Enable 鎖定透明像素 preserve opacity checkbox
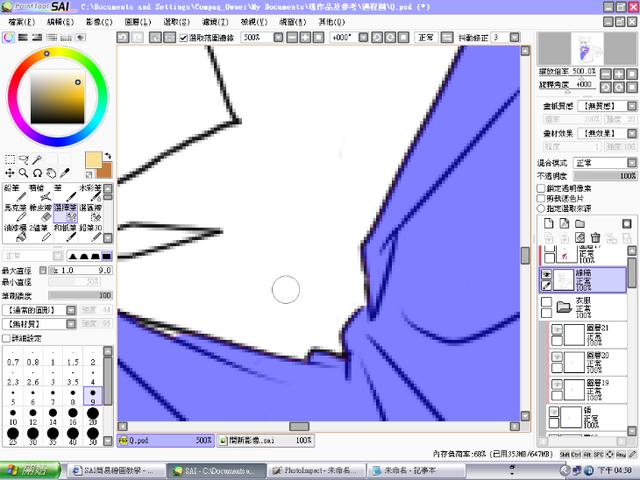The image size is (640, 480). pyautogui.click(x=541, y=189)
